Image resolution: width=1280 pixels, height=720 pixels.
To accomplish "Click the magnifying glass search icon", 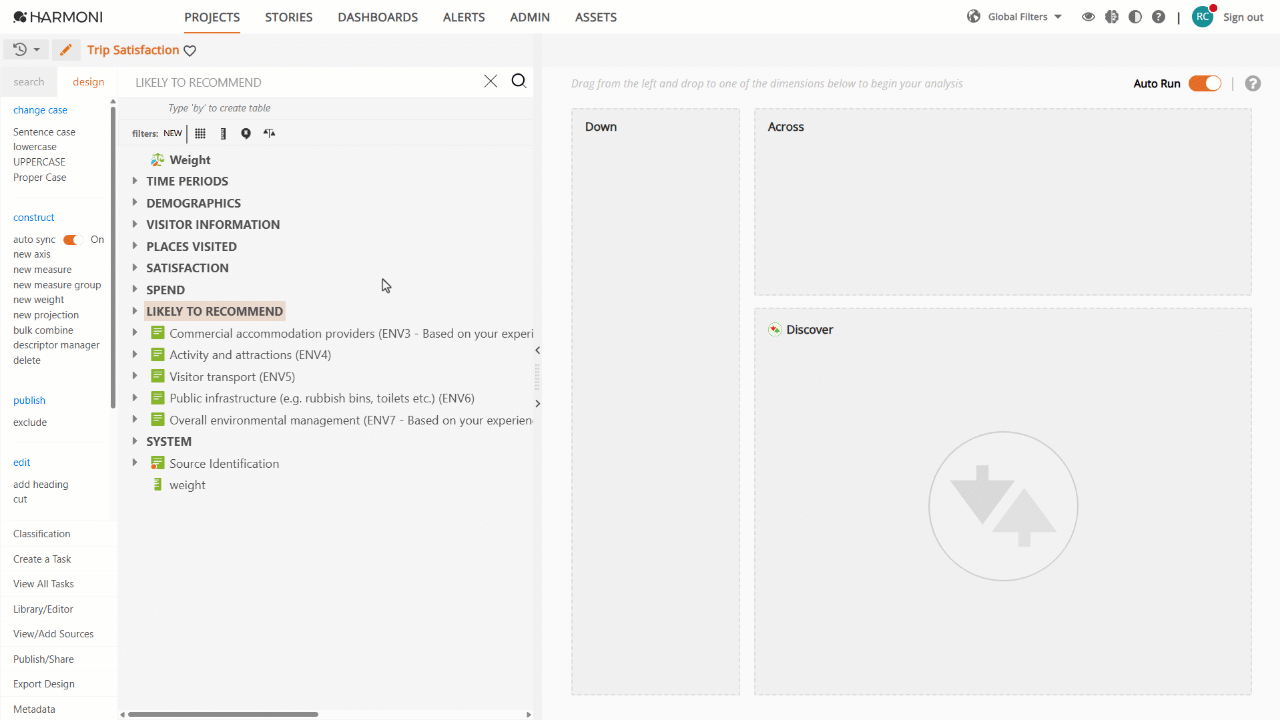I will [519, 81].
